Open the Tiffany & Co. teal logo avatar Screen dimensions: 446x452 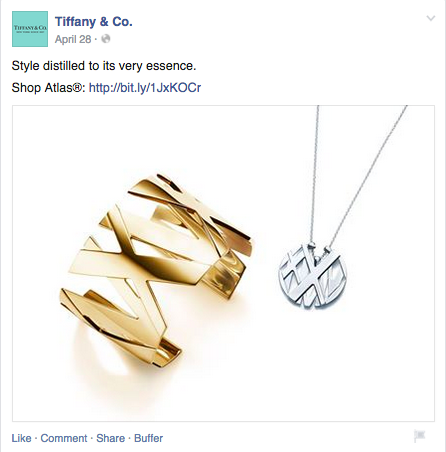(30, 29)
